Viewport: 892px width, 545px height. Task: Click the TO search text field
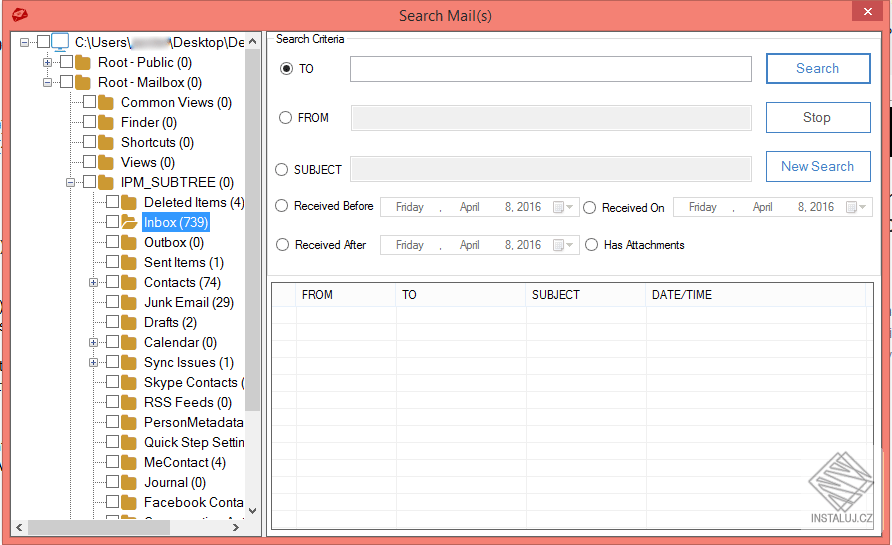point(551,69)
